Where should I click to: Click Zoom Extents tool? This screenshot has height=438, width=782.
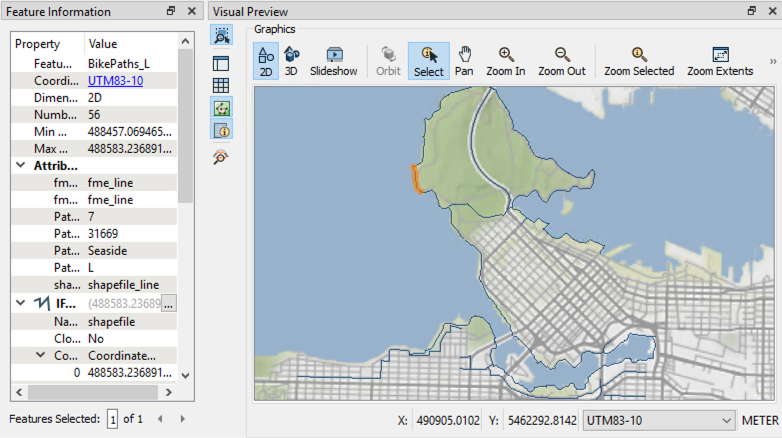720,61
